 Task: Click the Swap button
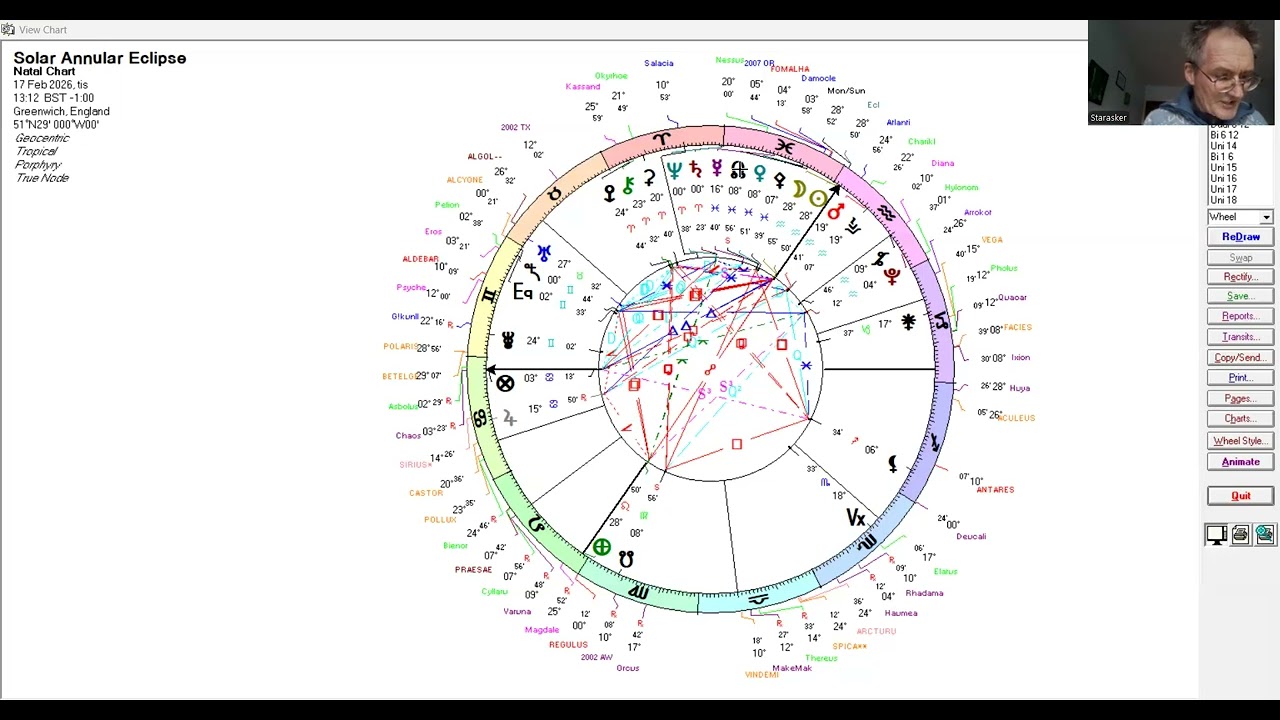click(x=1240, y=257)
